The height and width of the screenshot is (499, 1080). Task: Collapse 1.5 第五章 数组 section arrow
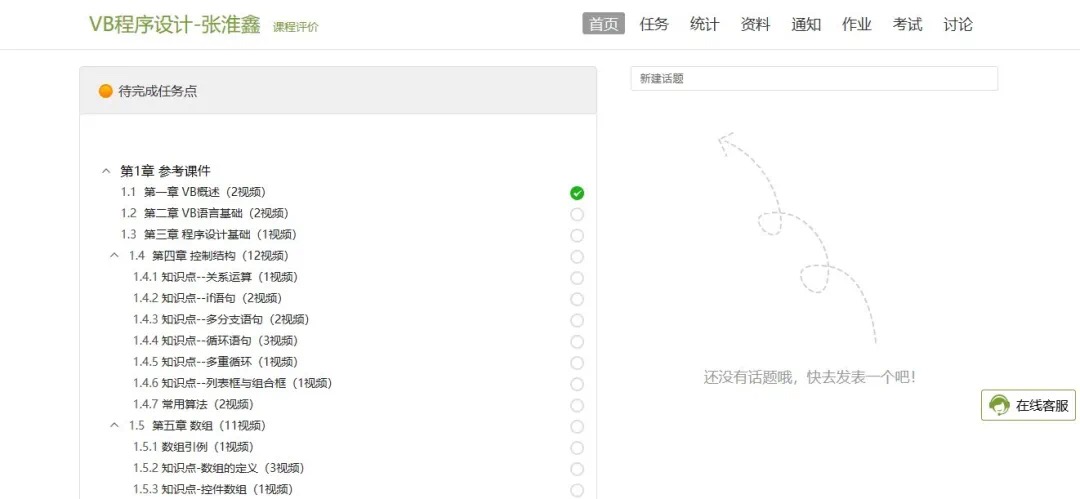pyautogui.click(x=114, y=425)
